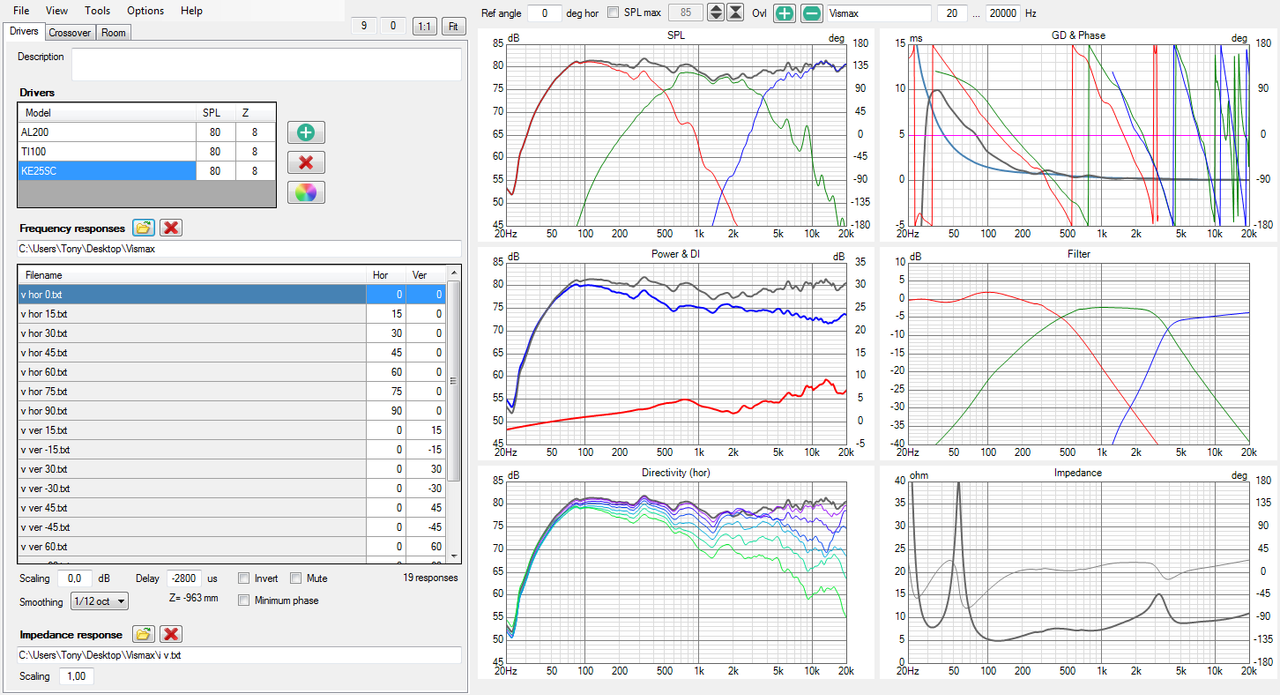Click the SPL range up/down arrows icon

click(715, 12)
